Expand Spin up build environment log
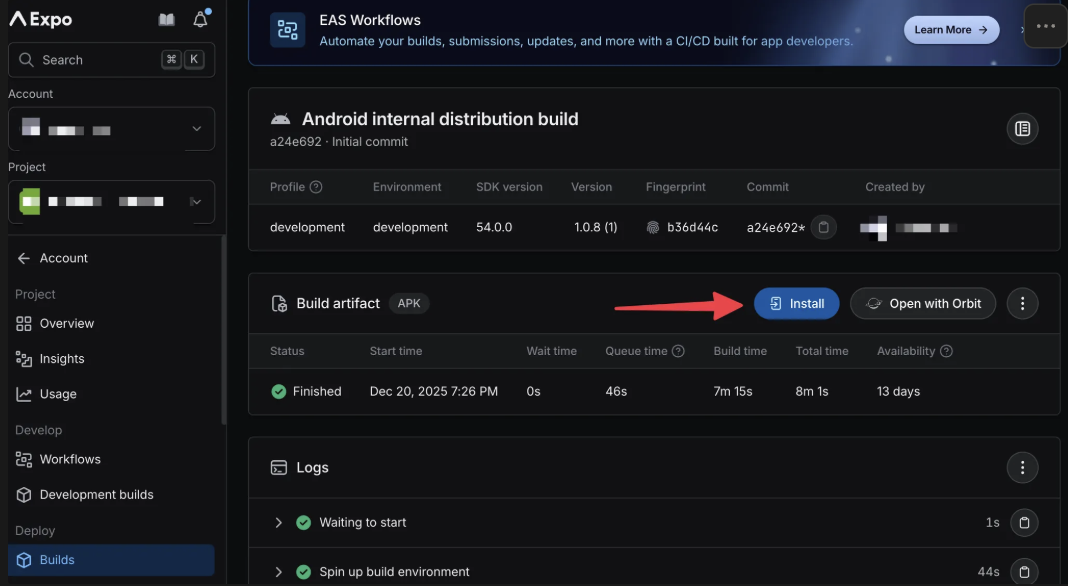This screenshot has height=586, width=1068. (279, 572)
